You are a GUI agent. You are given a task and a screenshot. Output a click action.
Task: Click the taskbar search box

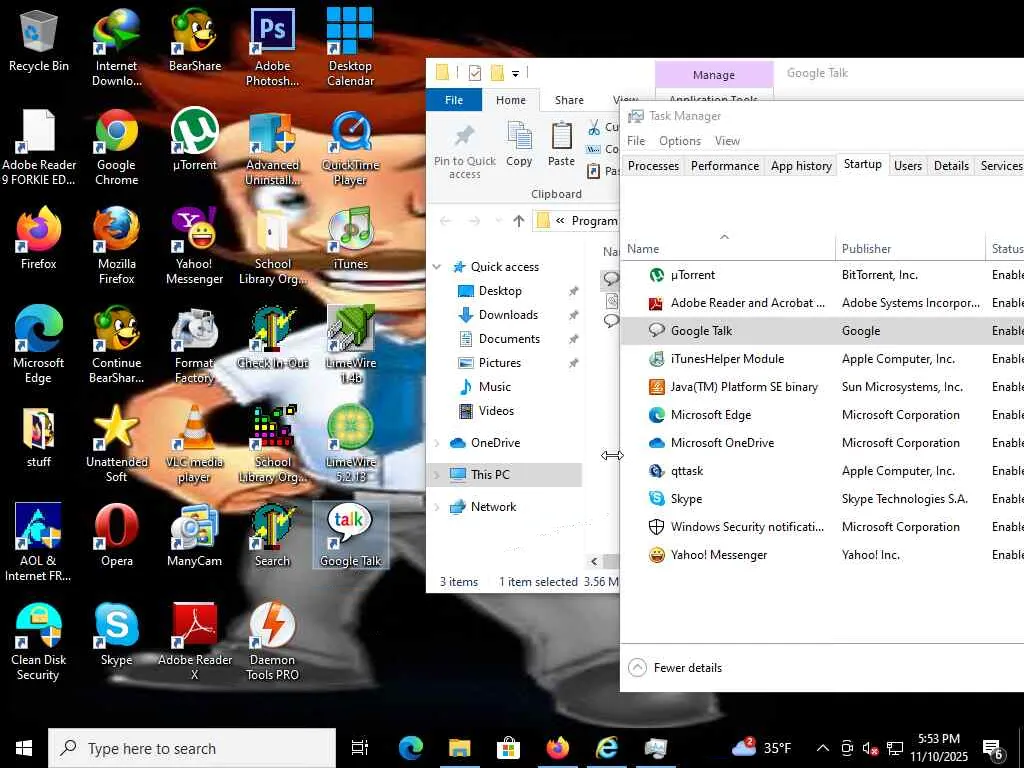tap(192, 748)
